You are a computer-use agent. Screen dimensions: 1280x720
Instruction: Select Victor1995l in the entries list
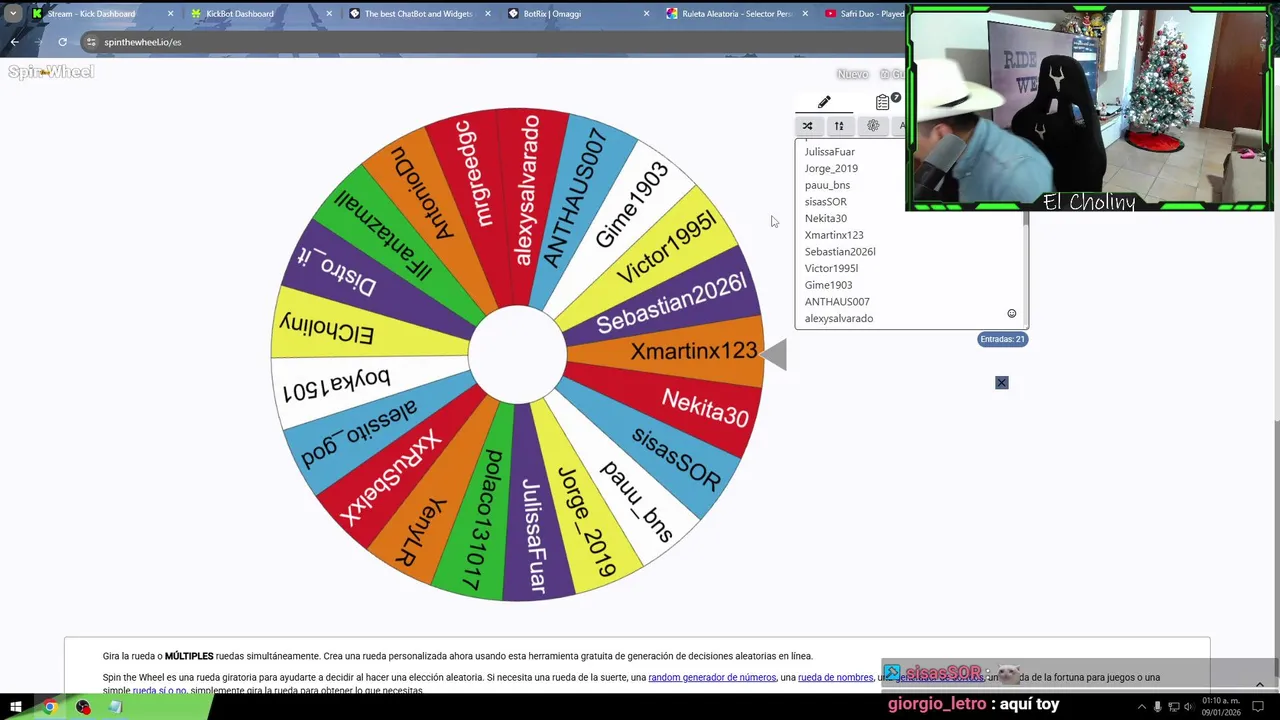[831, 268]
